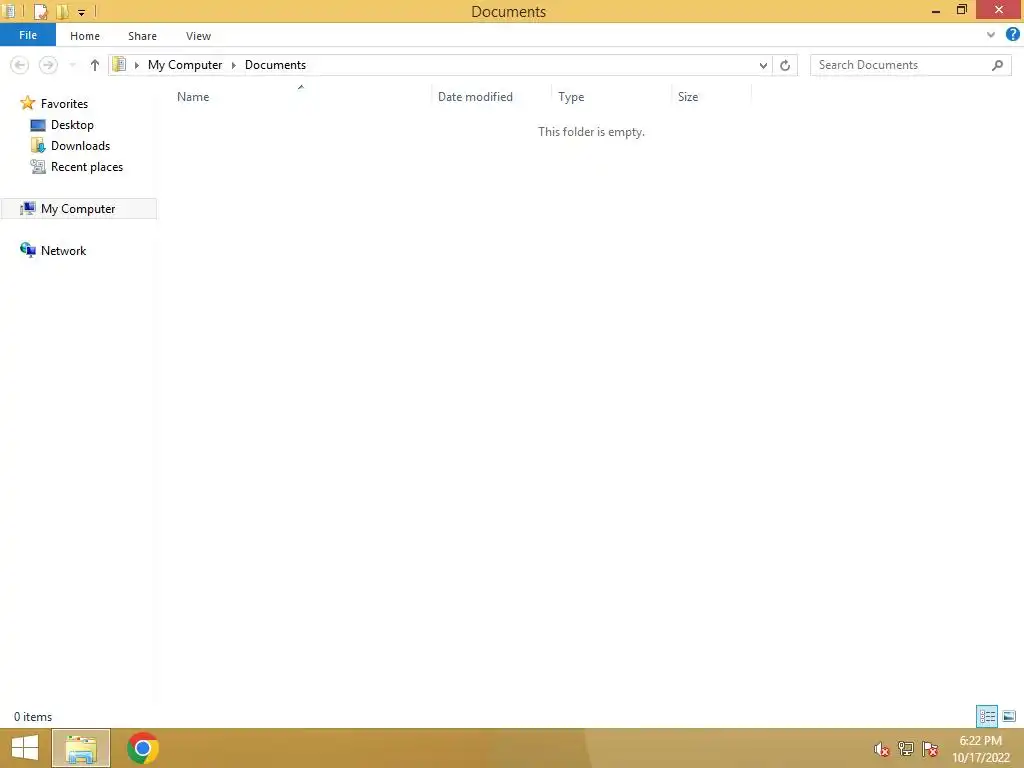Minimize the Documents window
The height and width of the screenshot is (768, 1024).
tap(936, 10)
